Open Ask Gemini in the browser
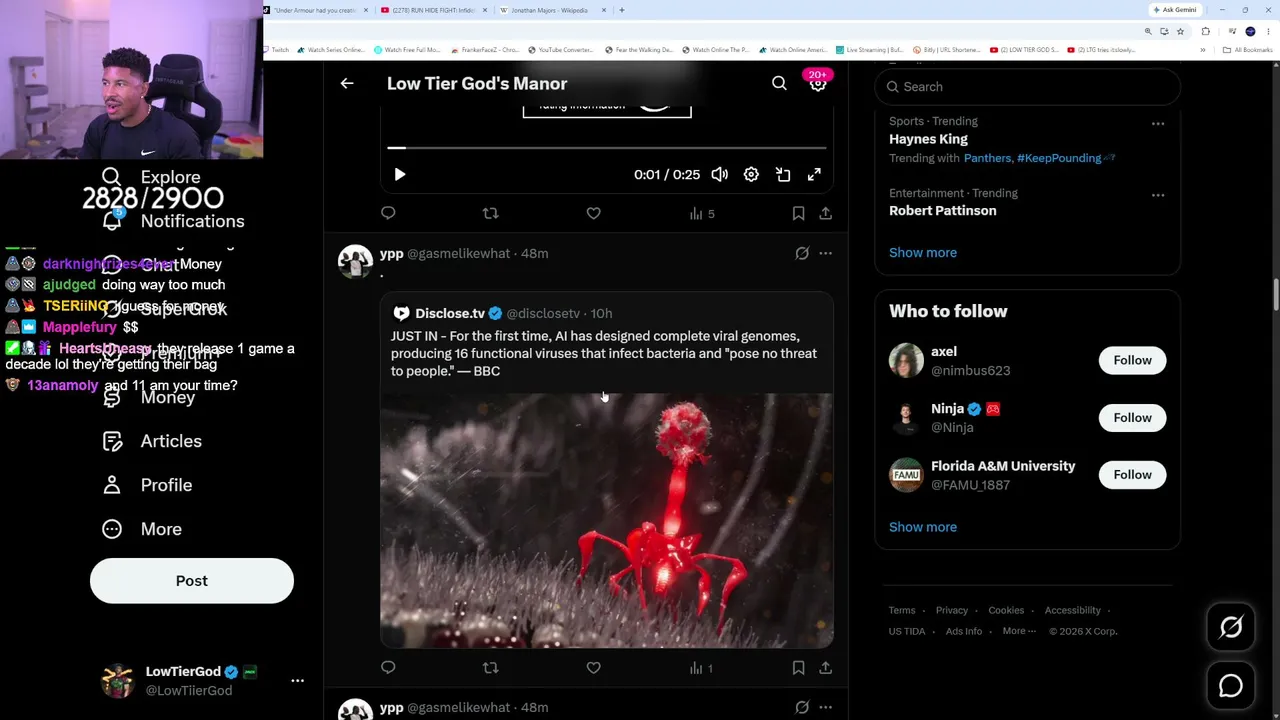The width and height of the screenshot is (1280, 720). [x=1175, y=10]
